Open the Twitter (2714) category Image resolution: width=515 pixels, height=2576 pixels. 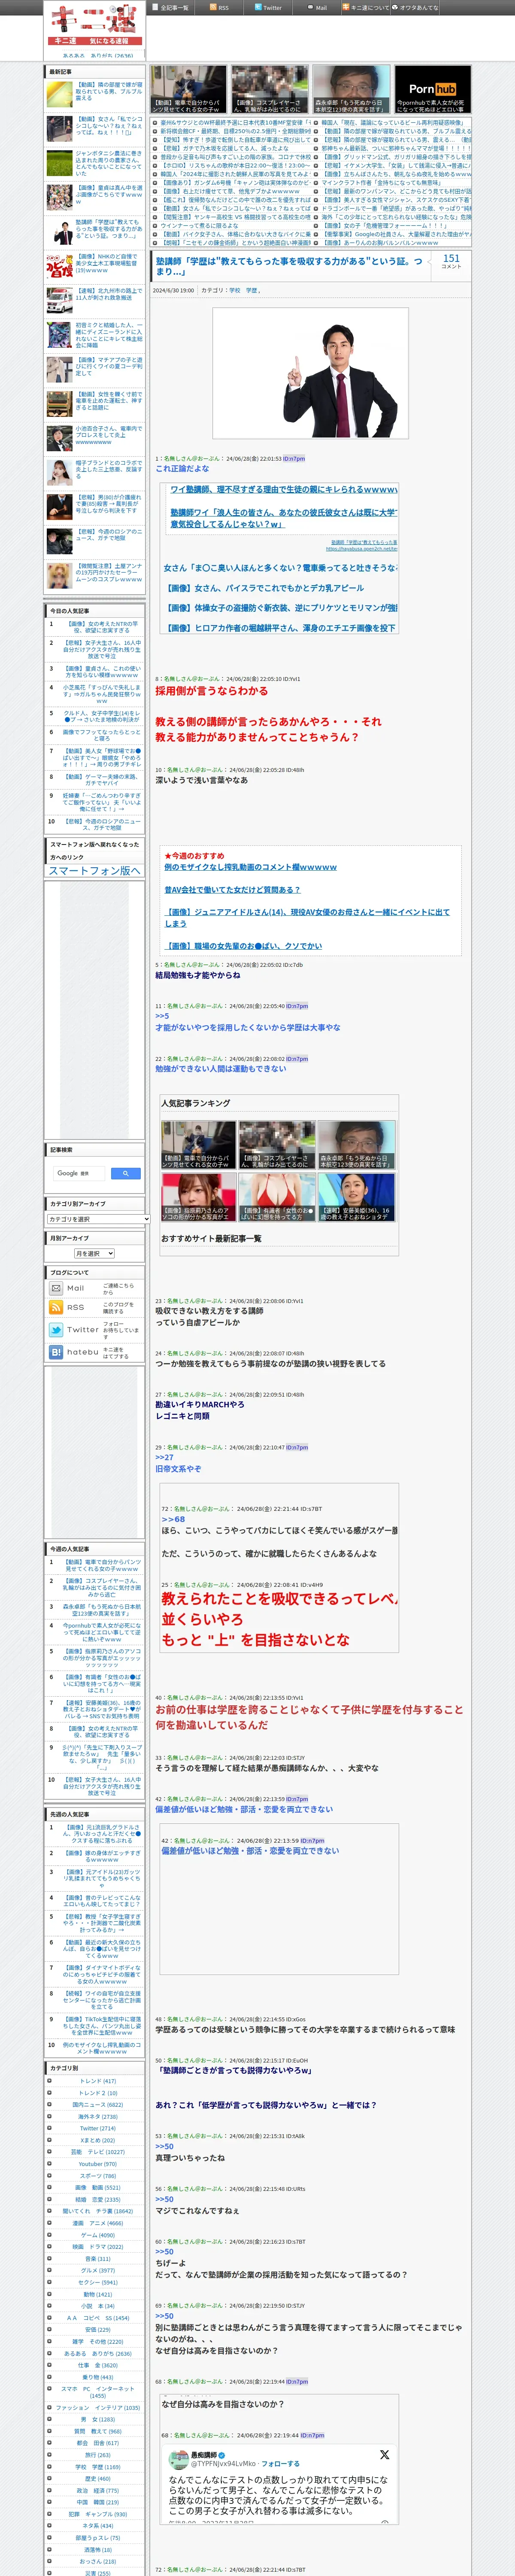click(98, 2129)
